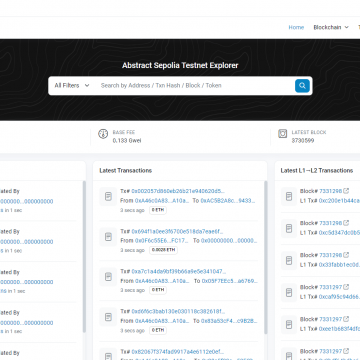
Task: Click block icon beside L1 Tx 0xee1b683f4dfc
Action: pos(289,324)
